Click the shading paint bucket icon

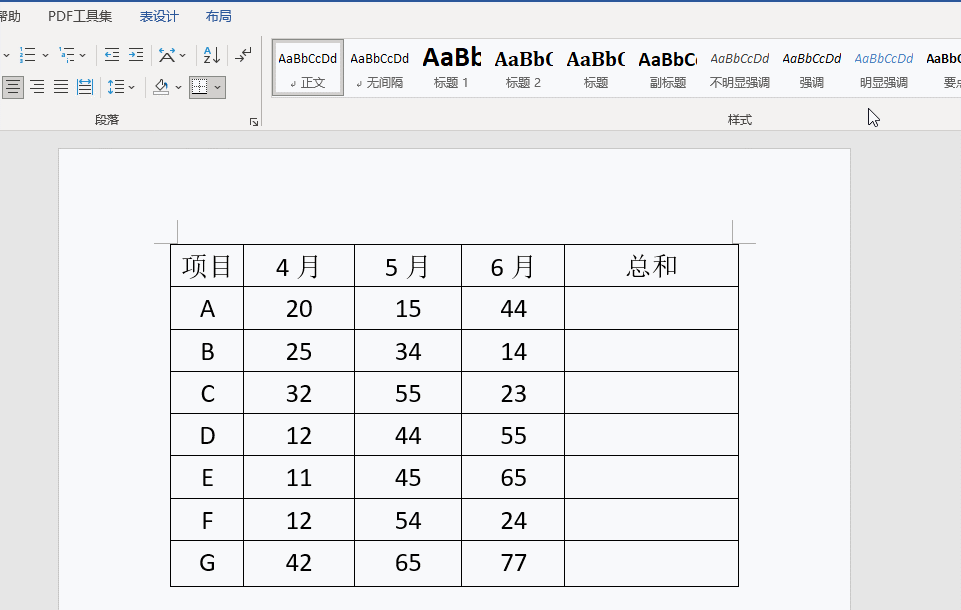click(161, 87)
